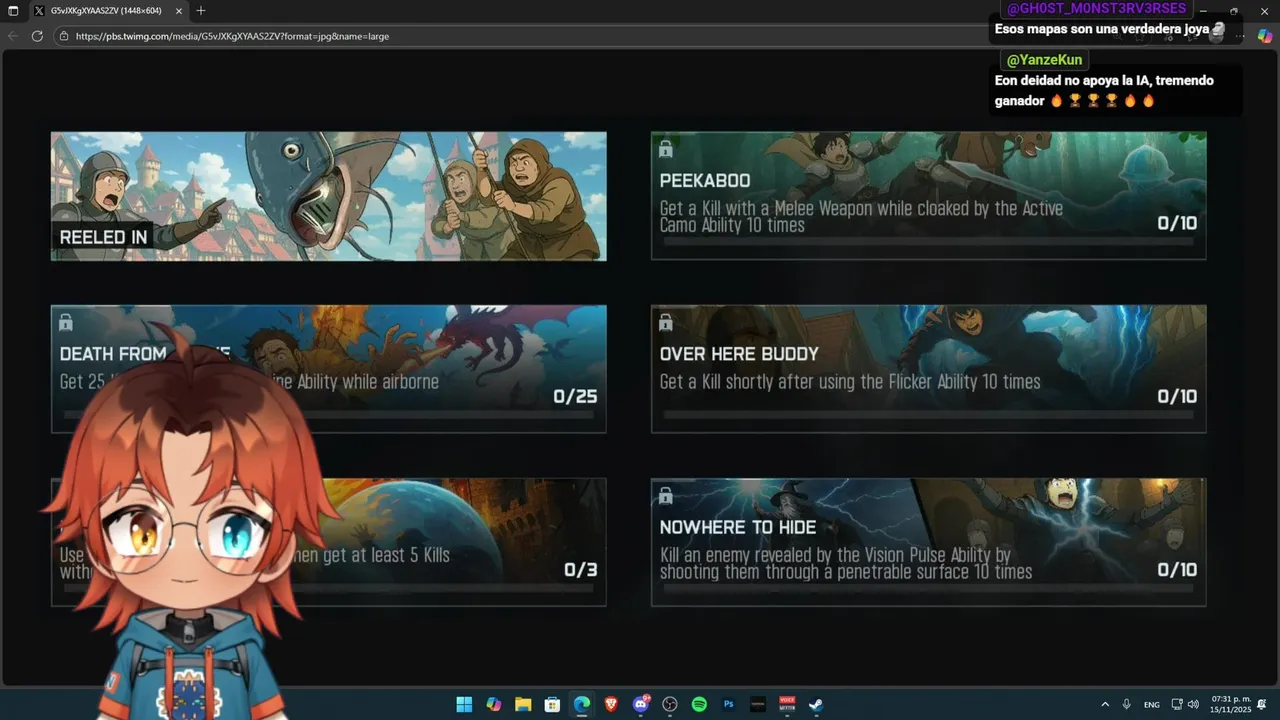The width and height of the screenshot is (1280, 720).
Task: Open the clock and calendar flyout
Action: [1230, 704]
